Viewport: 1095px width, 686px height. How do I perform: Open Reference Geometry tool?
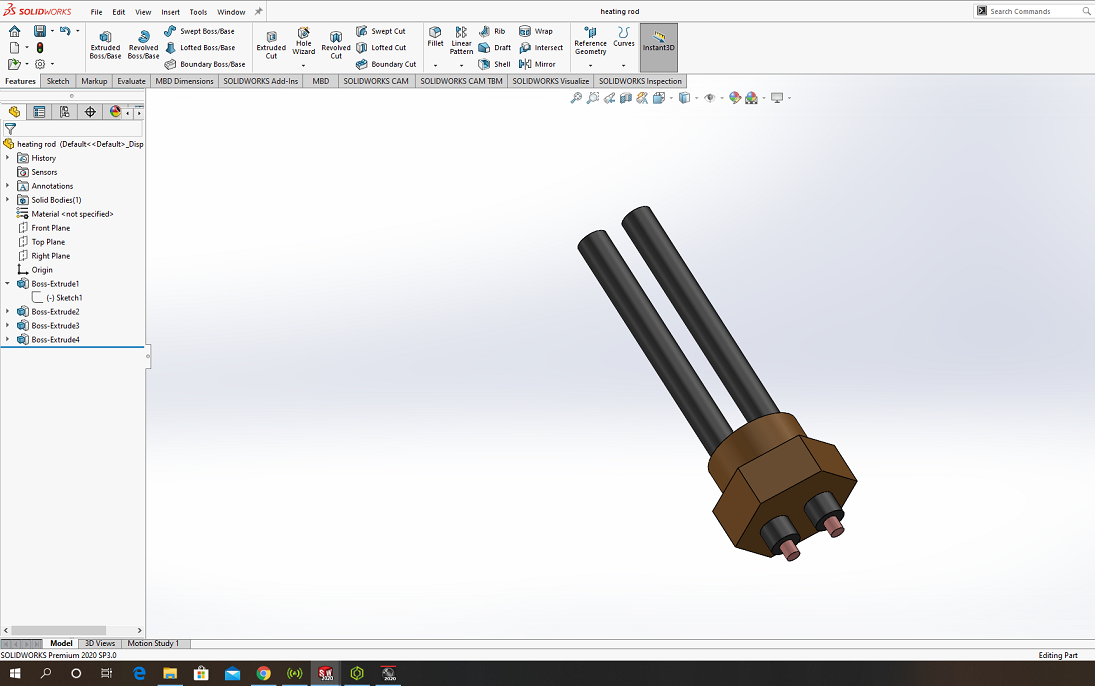click(590, 41)
